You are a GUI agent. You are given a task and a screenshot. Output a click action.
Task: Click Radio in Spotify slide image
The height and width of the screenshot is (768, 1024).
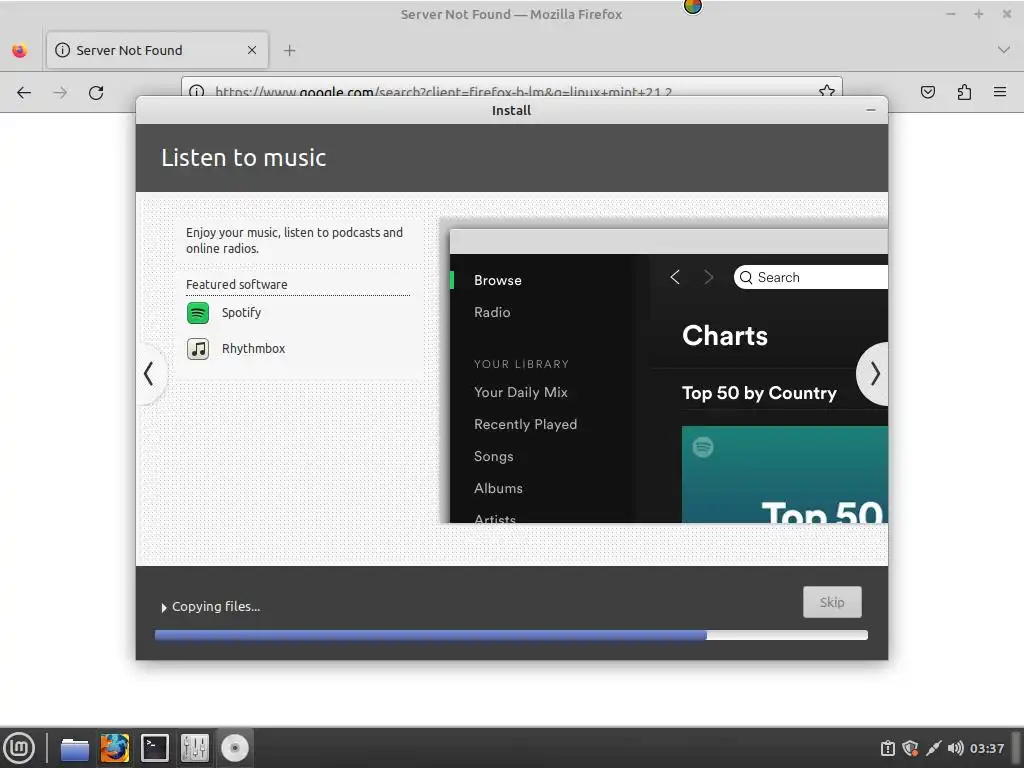[x=492, y=312]
